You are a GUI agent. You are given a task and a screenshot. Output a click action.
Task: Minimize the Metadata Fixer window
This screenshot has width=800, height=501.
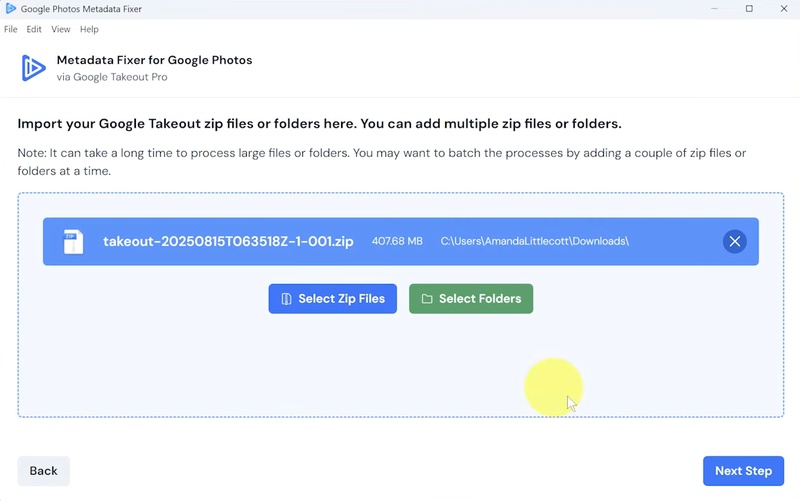(x=714, y=9)
